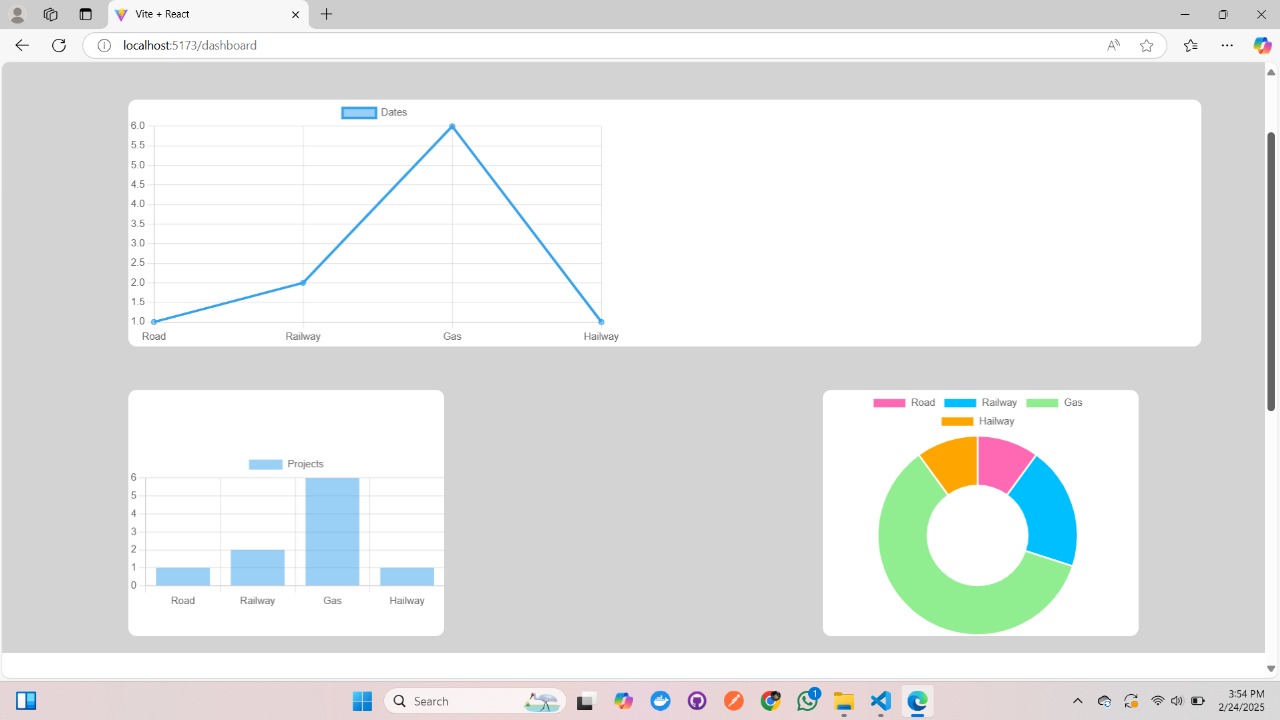Click the Gas peak point on line chart

(x=452, y=126)
